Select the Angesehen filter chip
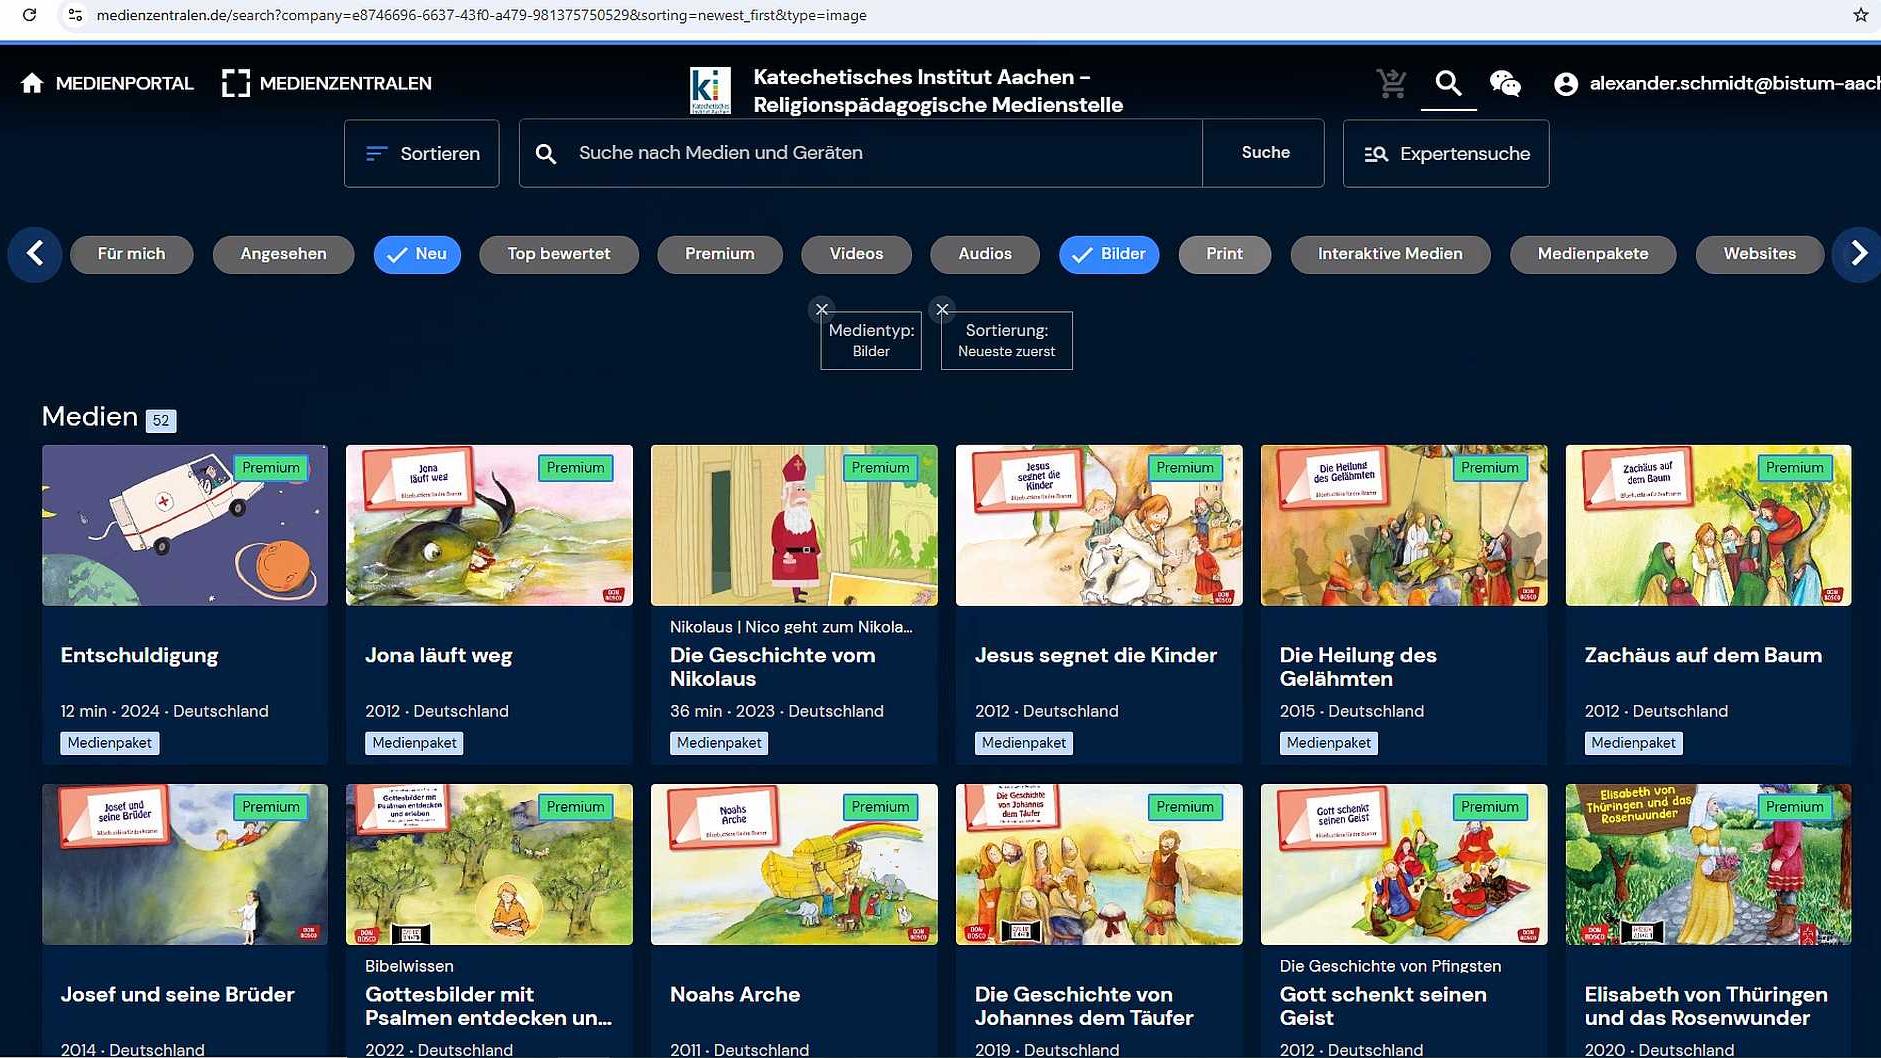Image resolution: width=1881 pixels, height=1058 pixels. pos(283,254)
